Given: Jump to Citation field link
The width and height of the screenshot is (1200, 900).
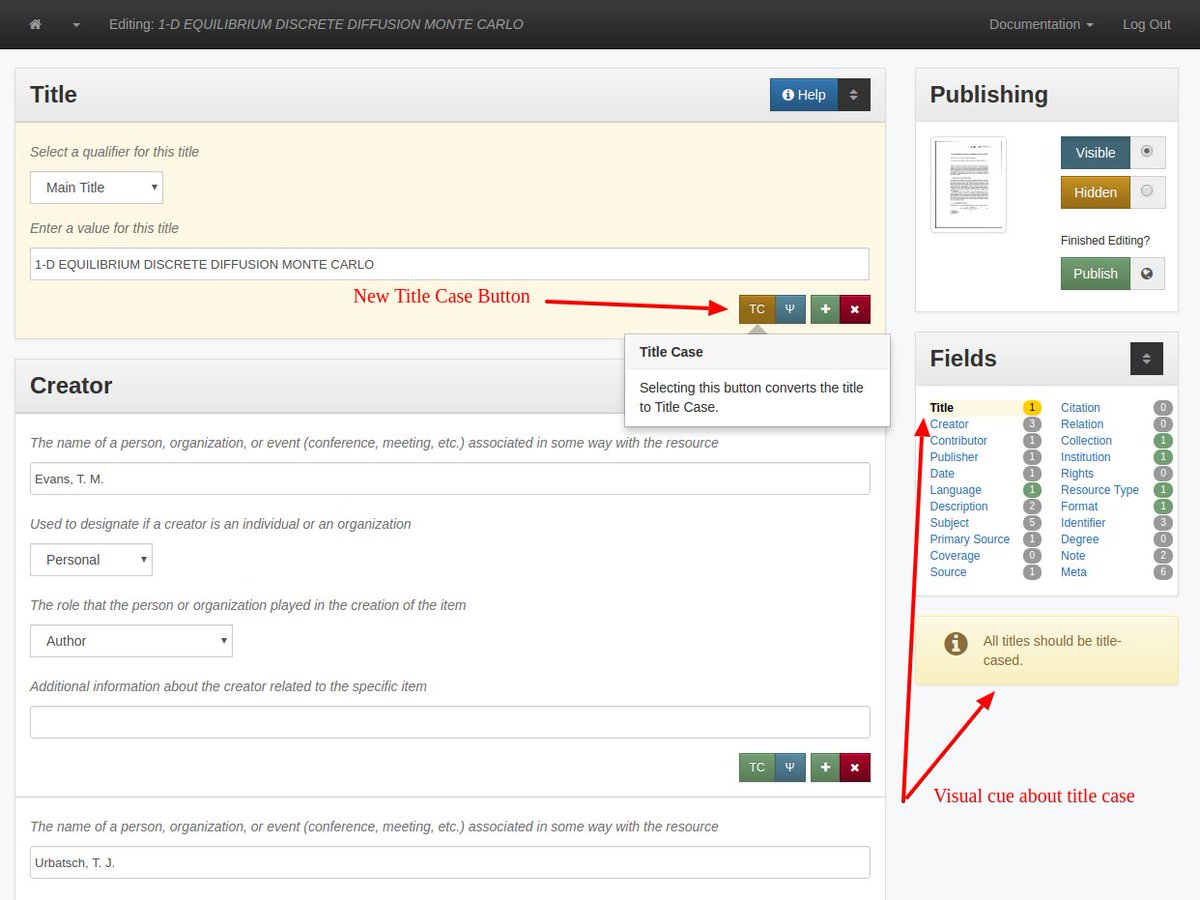Looking at the screenshot, I should coord(1080,408).
